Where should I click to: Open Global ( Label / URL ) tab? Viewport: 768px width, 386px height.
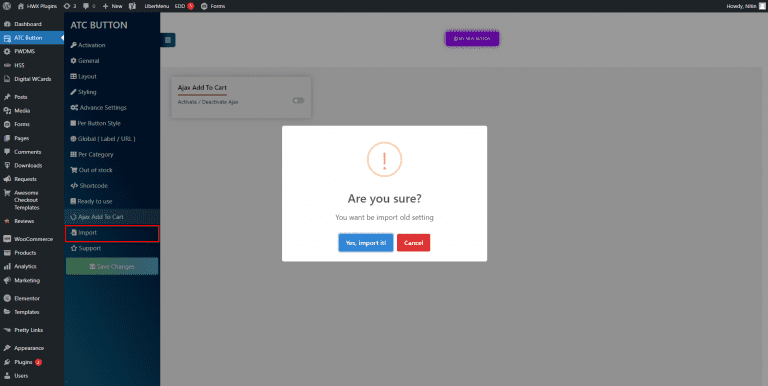tap(112, 139)
